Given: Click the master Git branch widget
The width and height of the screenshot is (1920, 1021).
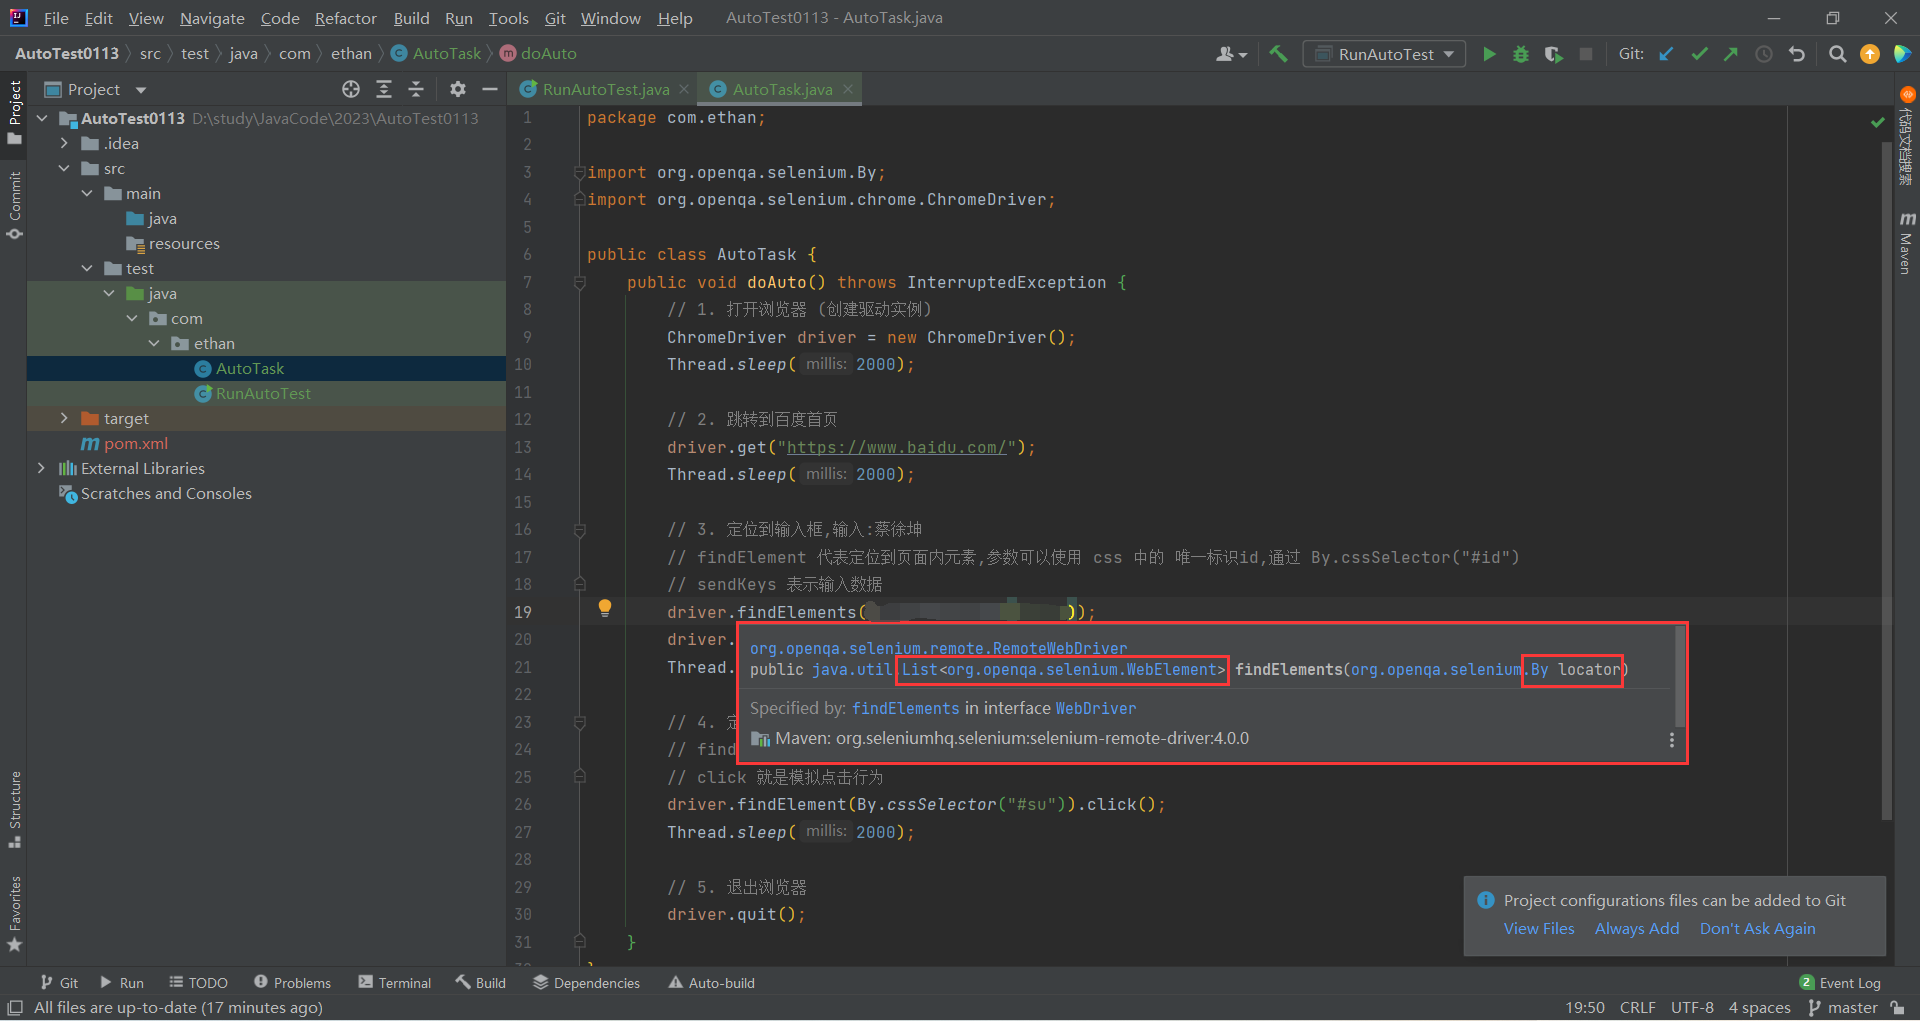Looking at the screenshot, I should click(x=1843, y=1007).
